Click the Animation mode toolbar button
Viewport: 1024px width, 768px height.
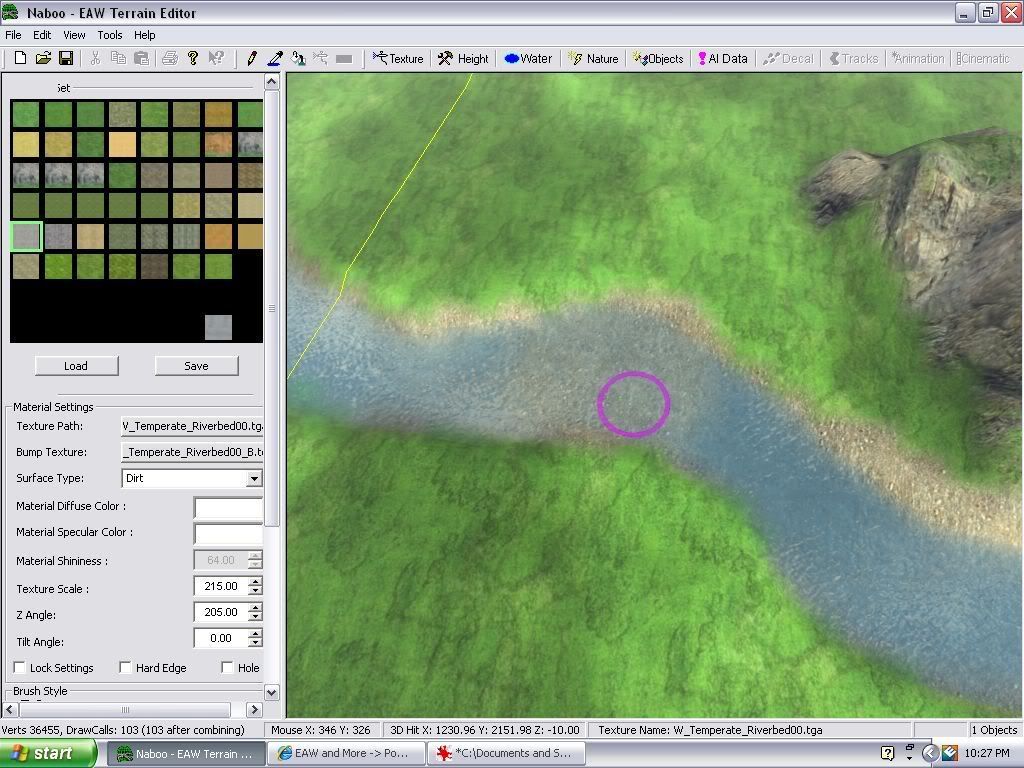918,59
